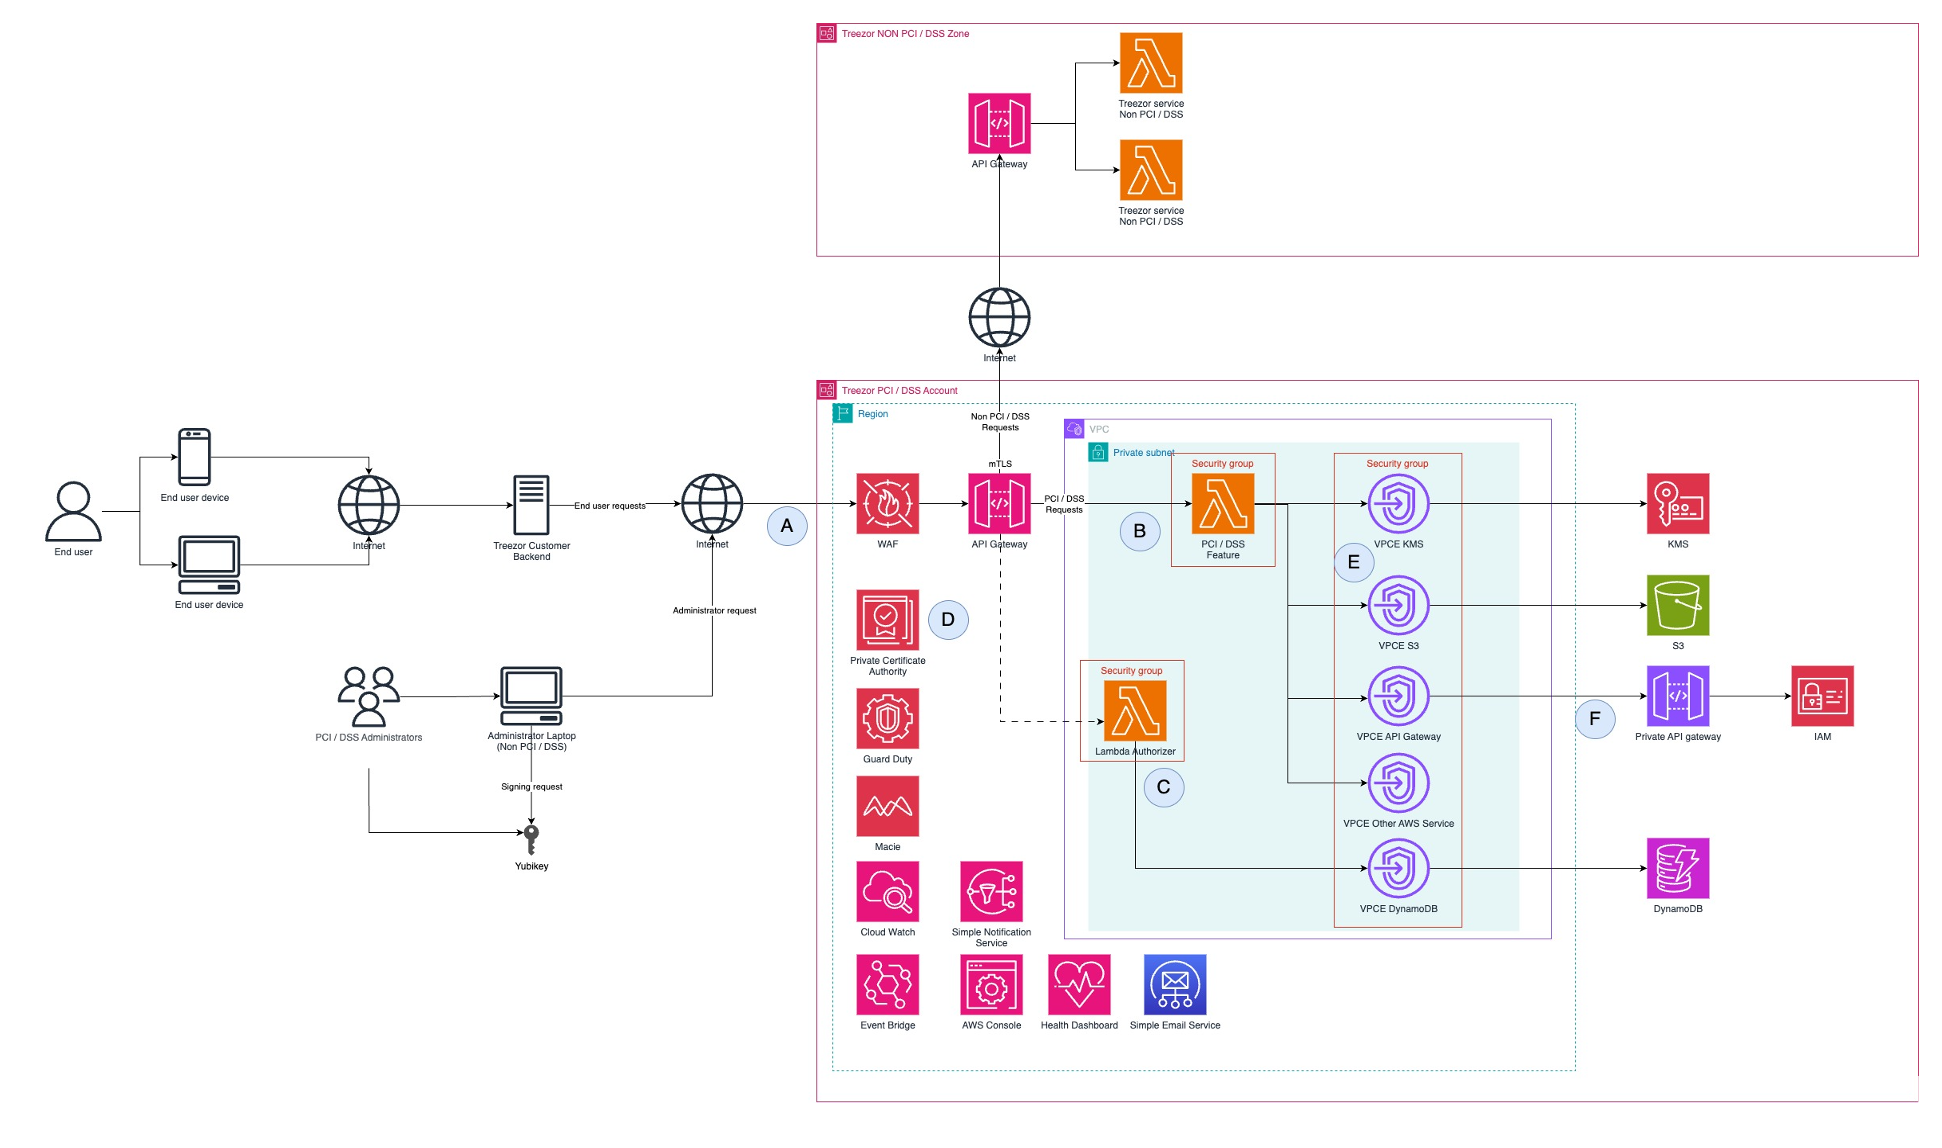1942x1148 pixels.
Task: Select the Yubikey key icon
Action: point(531,838)
